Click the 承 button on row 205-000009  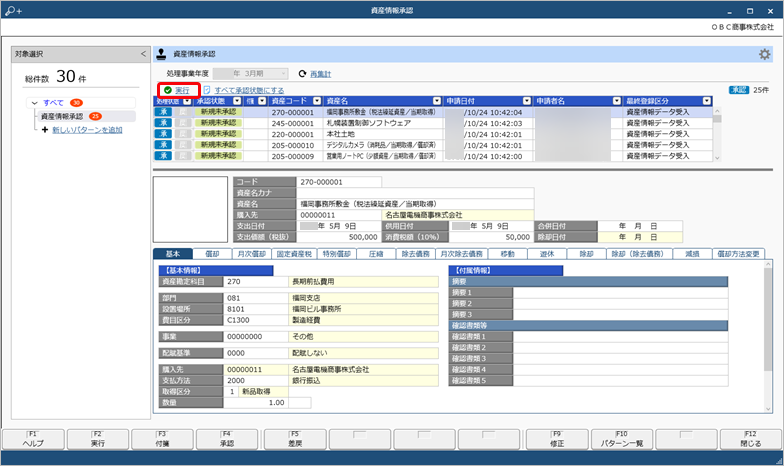pyautogui.click(x=163, y=156)
